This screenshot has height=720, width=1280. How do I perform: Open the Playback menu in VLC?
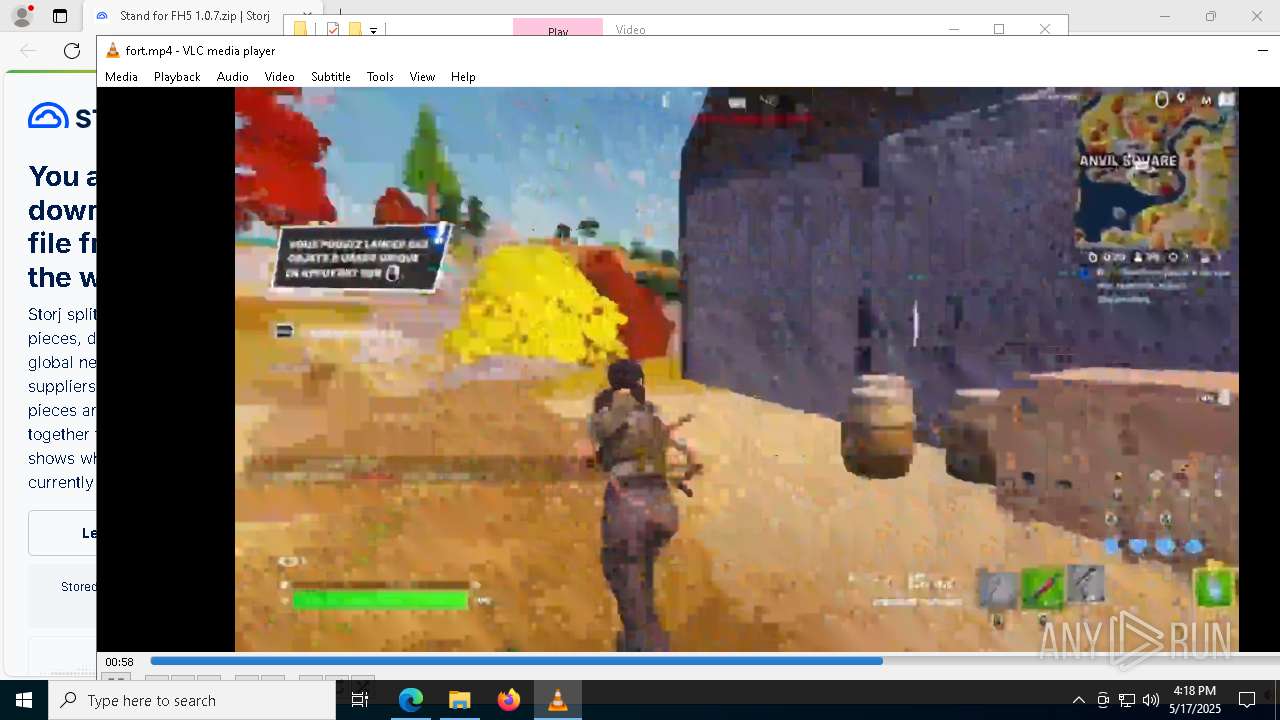[177, 77]
